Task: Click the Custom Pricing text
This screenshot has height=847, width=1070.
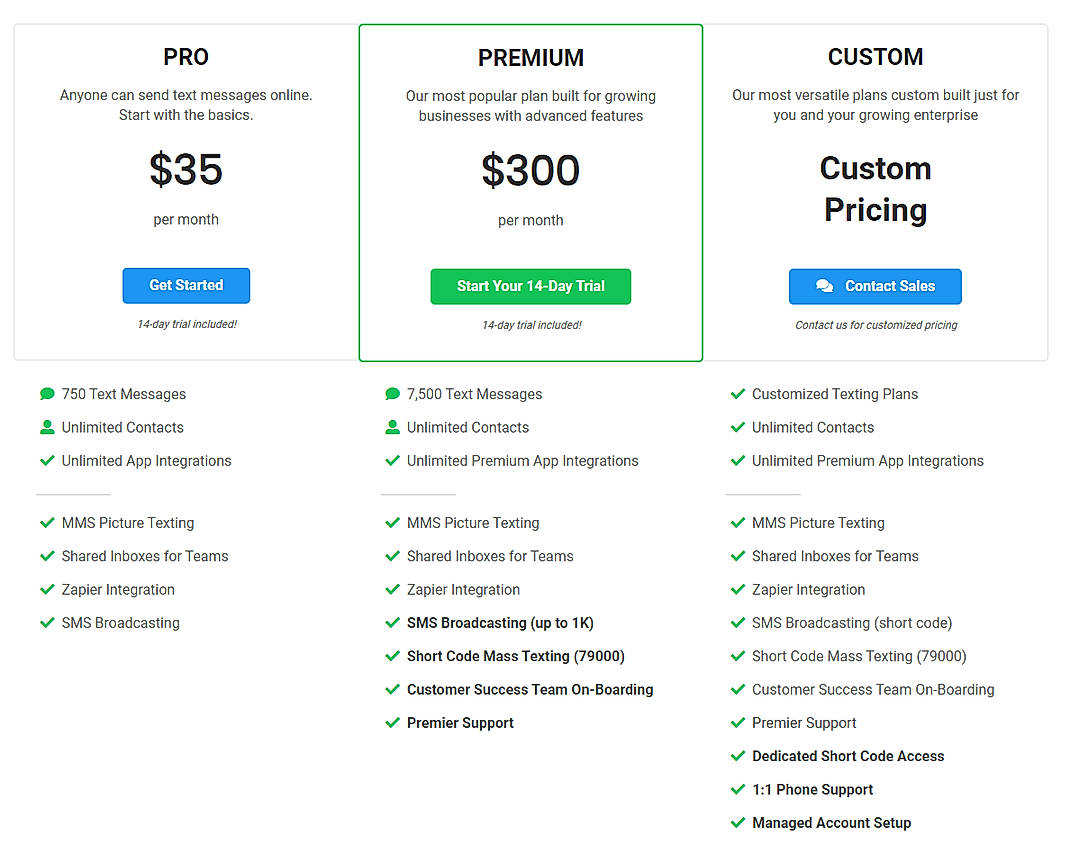Action: point(875,189)
